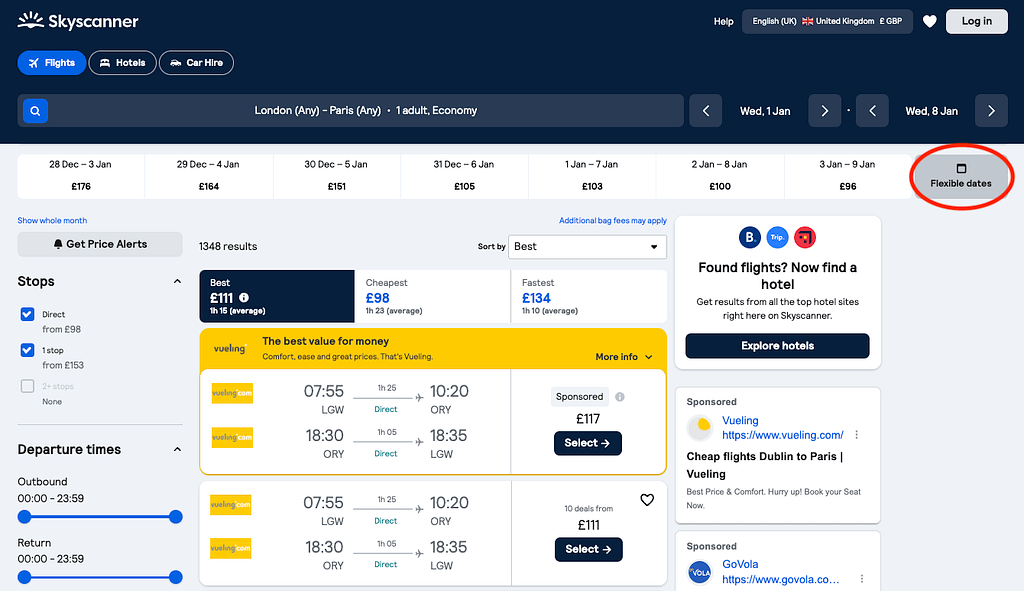The width and height of the screenshot is (1024, 591).
Task: Collapse the Stops filter section
Action: 177,281
